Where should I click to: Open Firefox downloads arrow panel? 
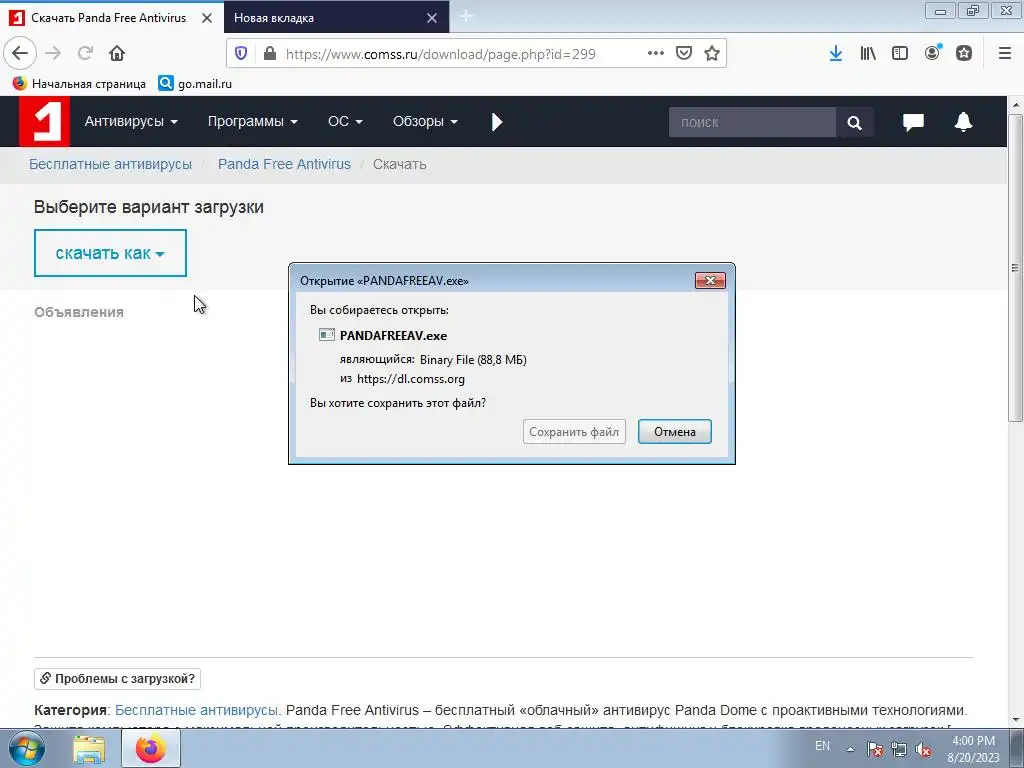click(836, 54)
